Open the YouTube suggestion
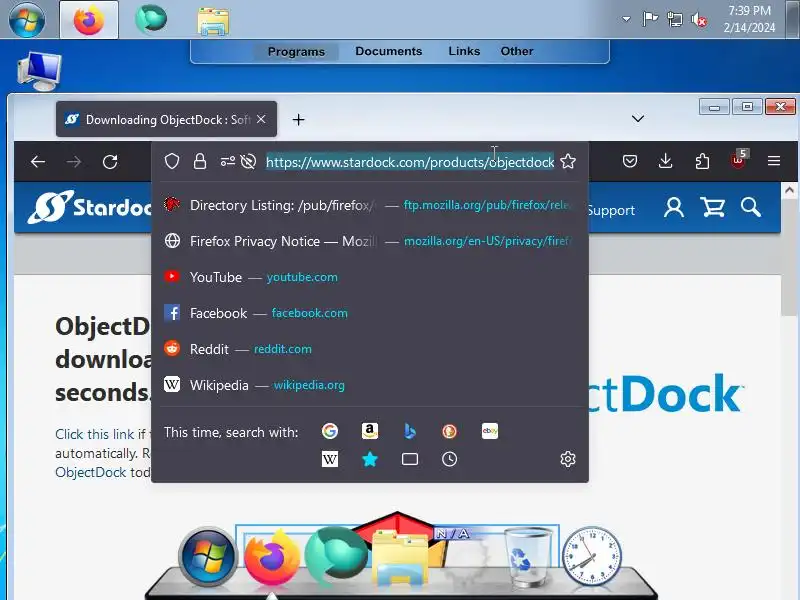Image resolution: width=800 pixels, height=600 pixels. pyautogui.click(x=370, y=277)
